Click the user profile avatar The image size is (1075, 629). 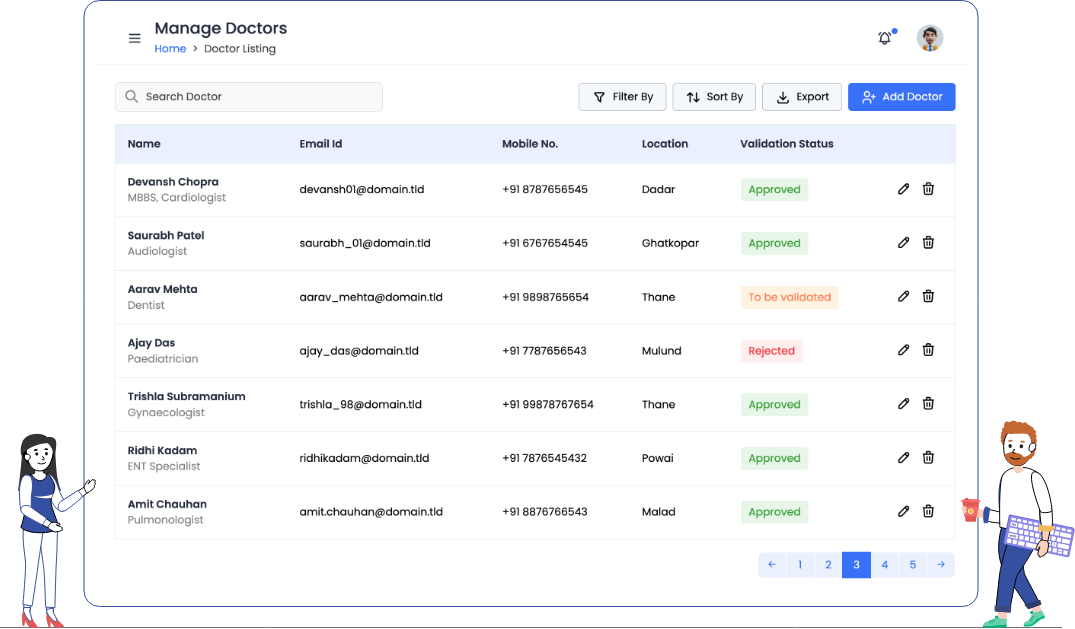tap(930, 38)
